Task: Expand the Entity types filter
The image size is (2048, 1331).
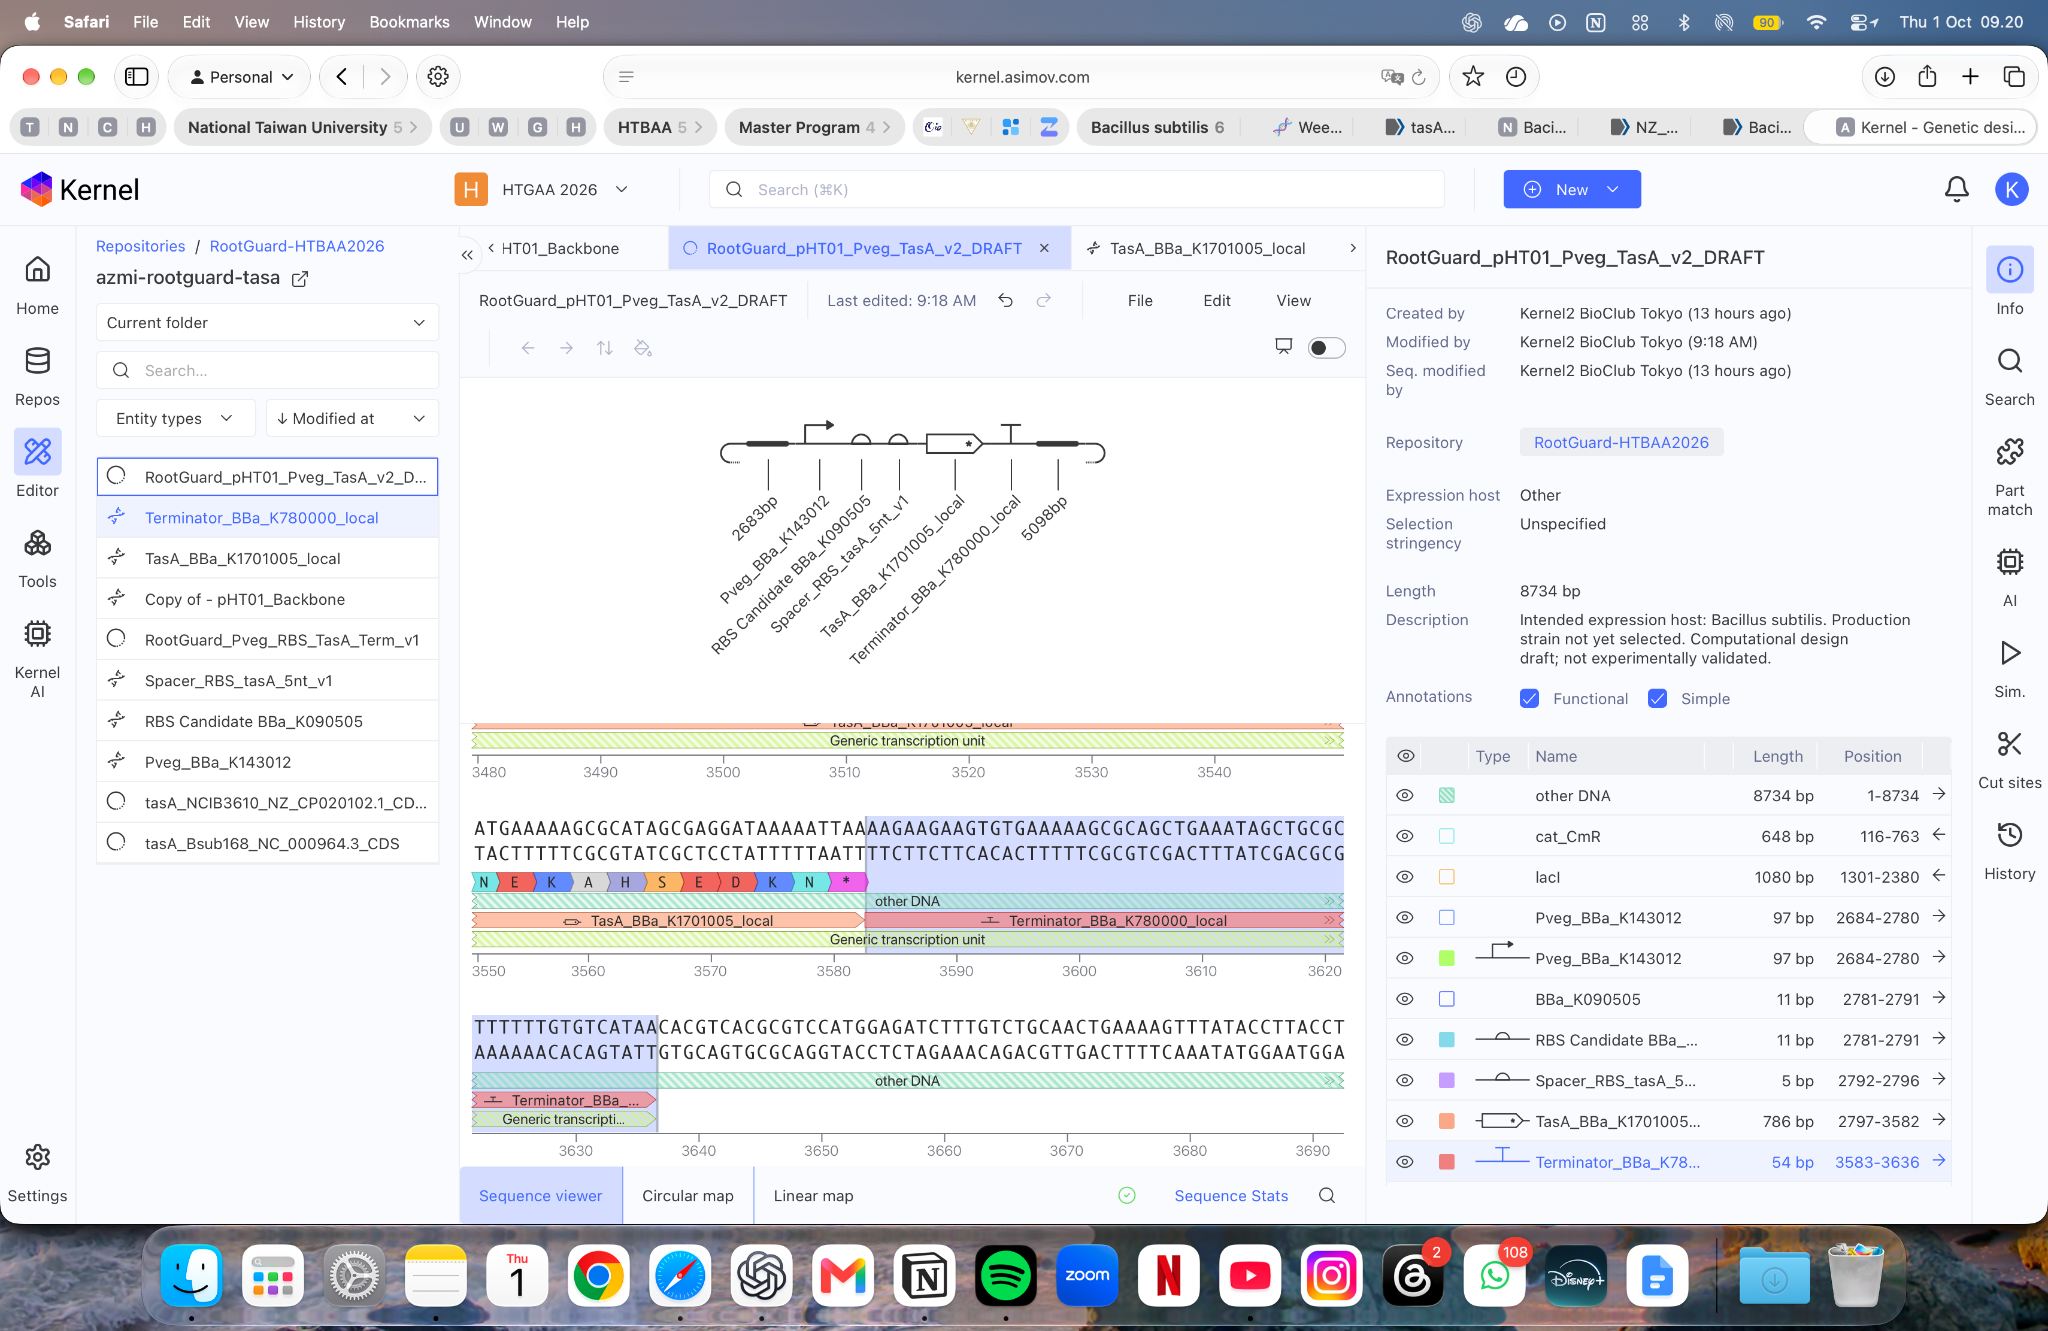Action: click(175, 418)
